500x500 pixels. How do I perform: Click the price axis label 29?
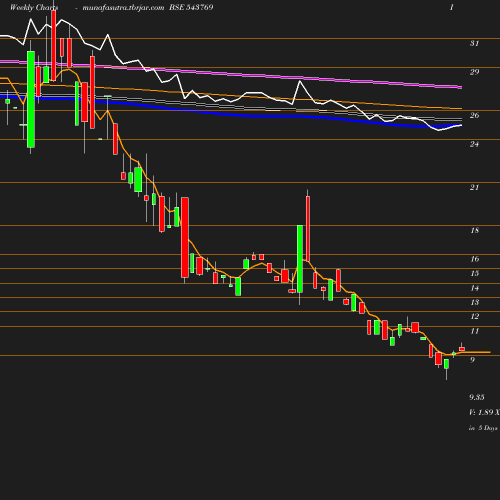[x=474, y=72]
